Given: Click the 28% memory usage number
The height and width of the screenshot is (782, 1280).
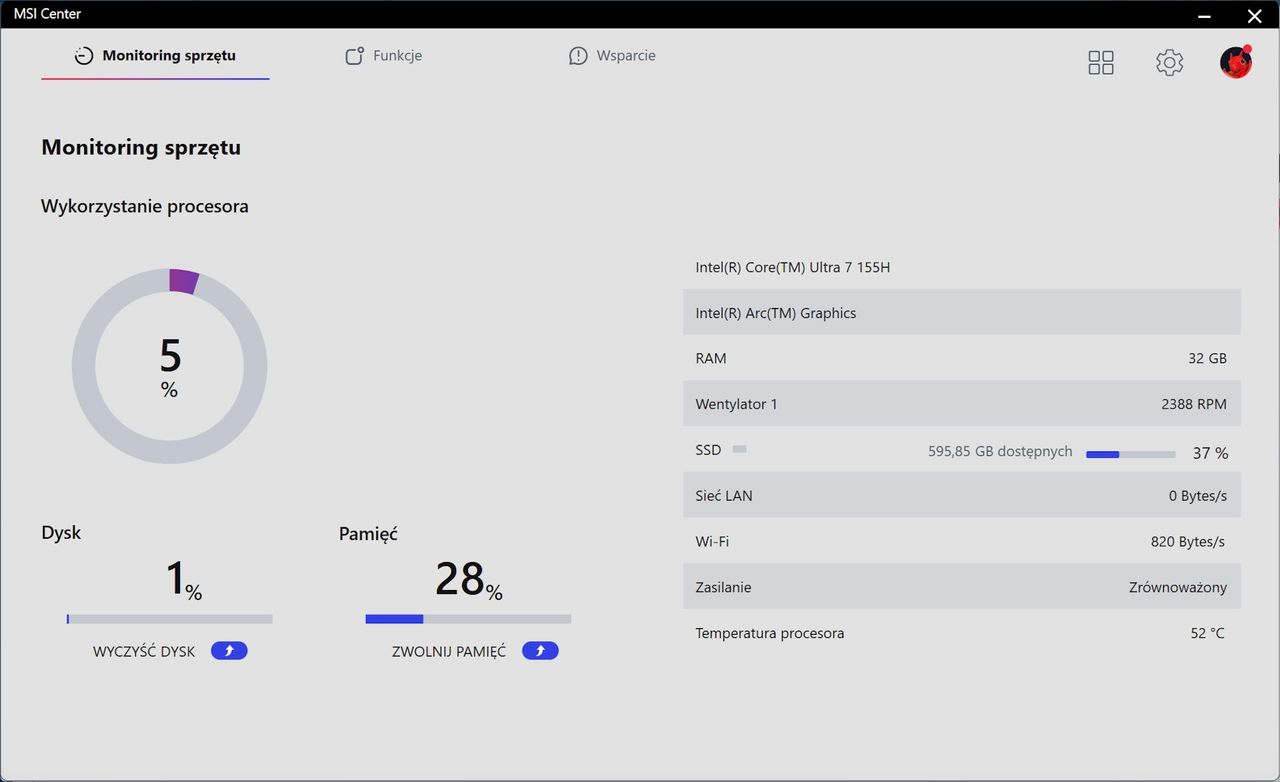Looking at the screenshot, I should click(x=468, y=579).
